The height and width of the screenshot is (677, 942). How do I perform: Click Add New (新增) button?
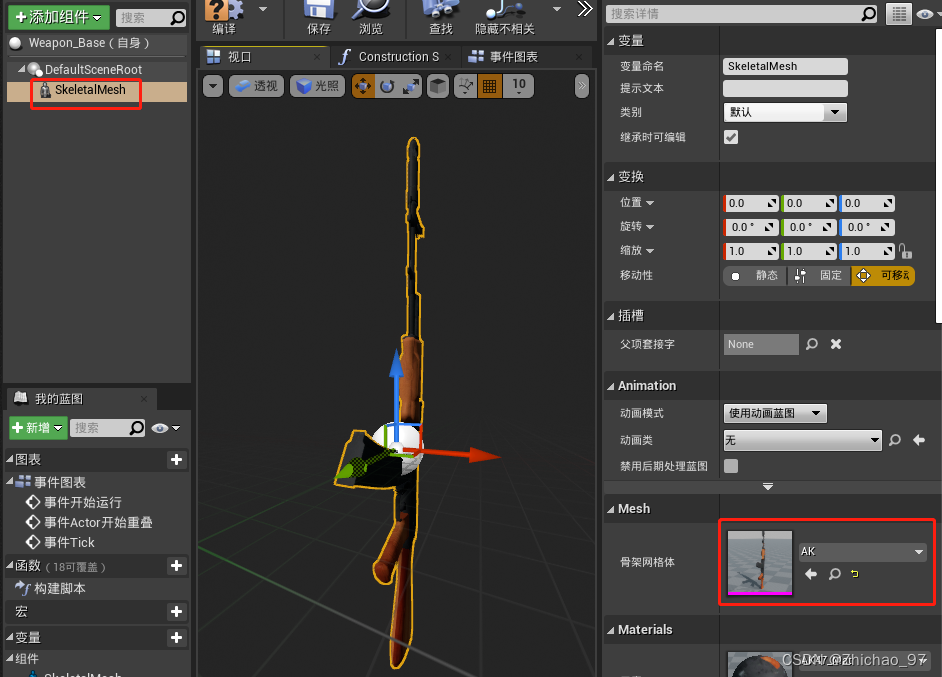click(x=38, y=428)
